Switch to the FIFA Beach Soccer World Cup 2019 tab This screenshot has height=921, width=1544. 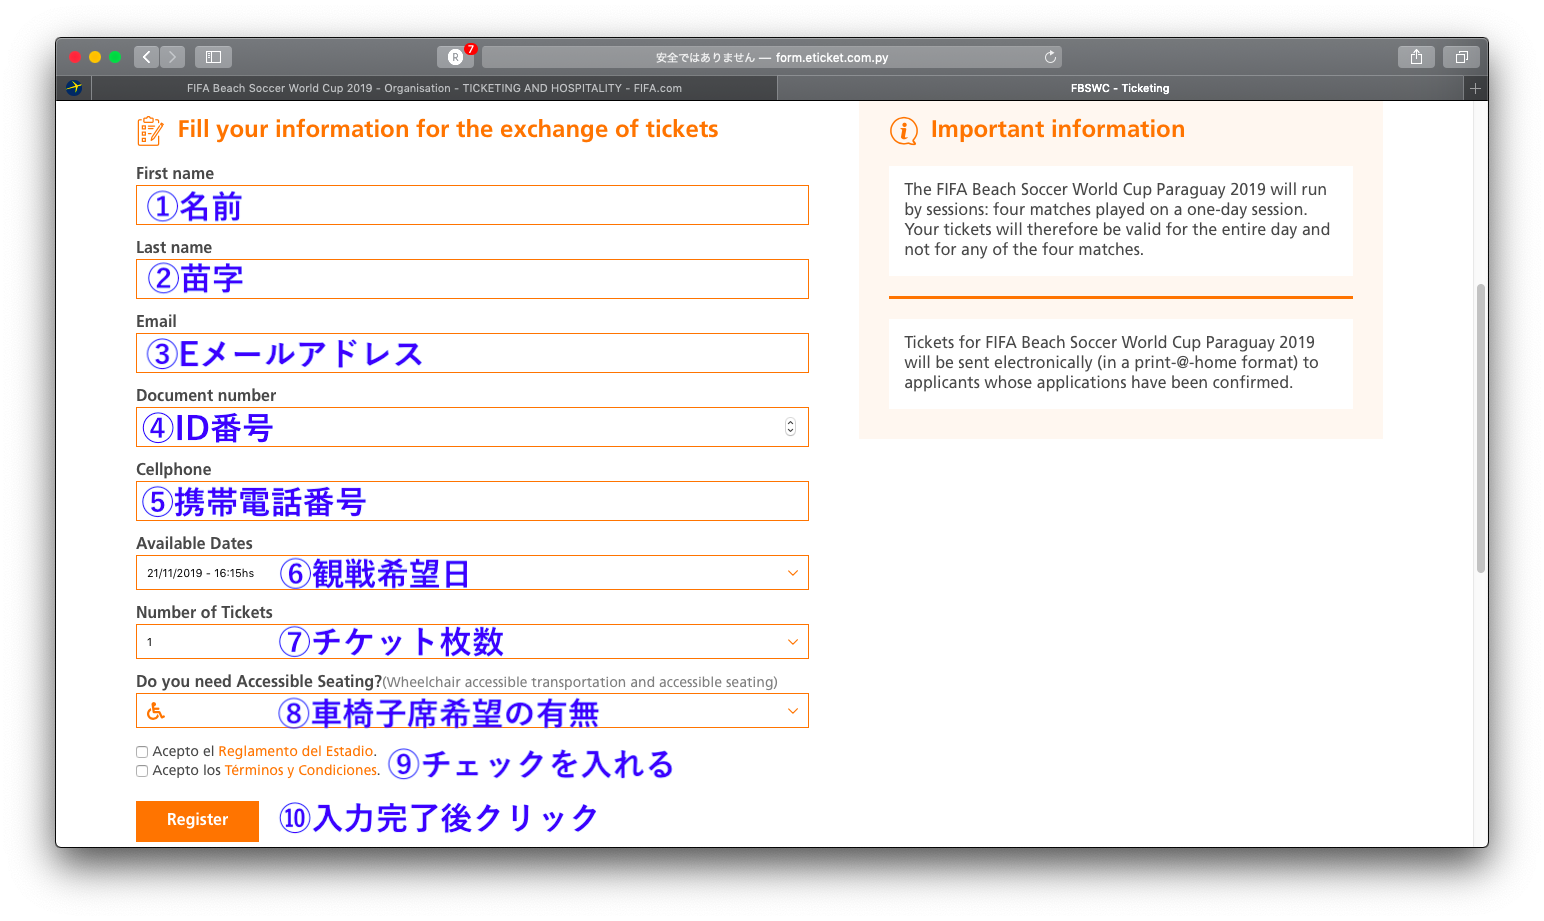(x=434, y=88)
